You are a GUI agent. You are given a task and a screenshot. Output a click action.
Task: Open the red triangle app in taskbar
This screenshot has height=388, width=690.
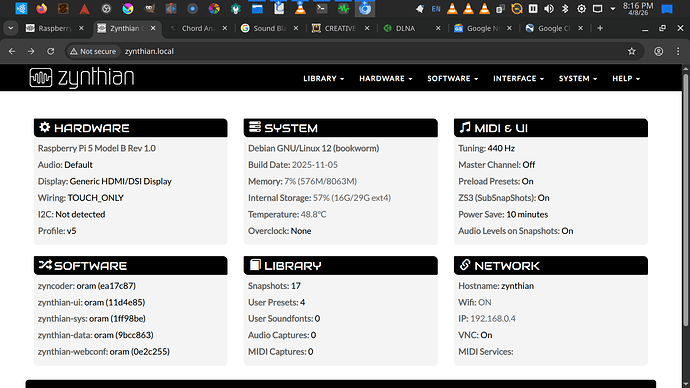point(84,8)
